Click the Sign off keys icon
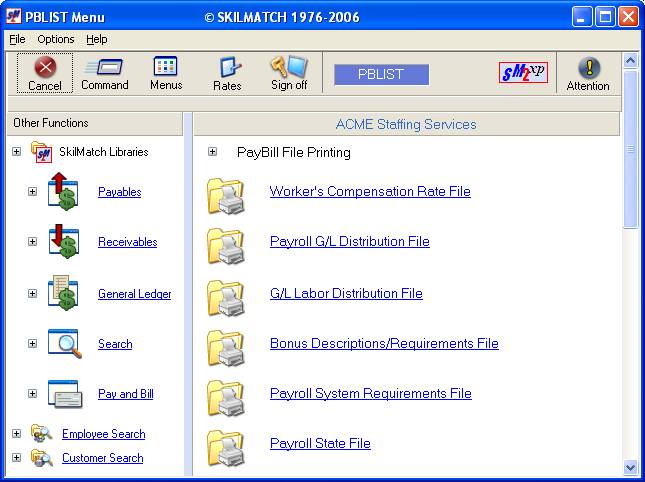The height and width of the screenshot is (482, 645). tap(288, 67)
